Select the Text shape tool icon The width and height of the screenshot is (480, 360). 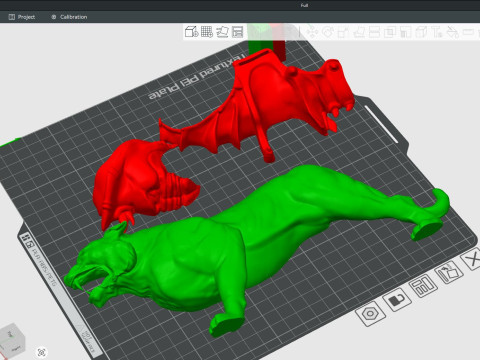437,32
